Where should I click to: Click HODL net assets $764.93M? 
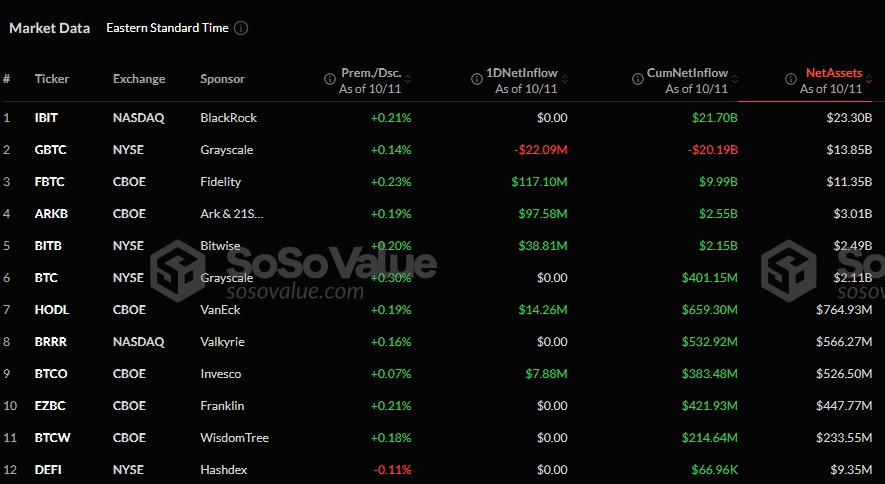coord(844,310)
